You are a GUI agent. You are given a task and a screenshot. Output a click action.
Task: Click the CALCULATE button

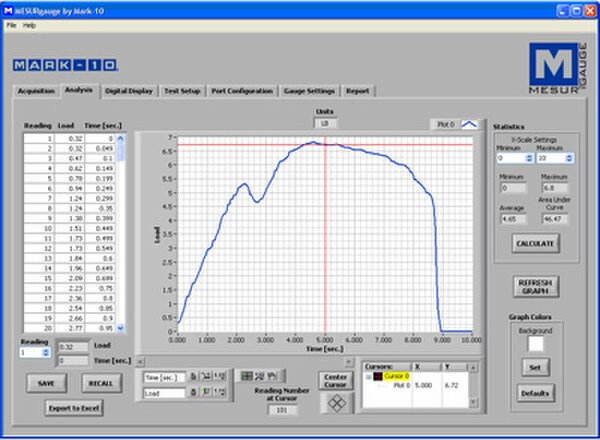535,243
